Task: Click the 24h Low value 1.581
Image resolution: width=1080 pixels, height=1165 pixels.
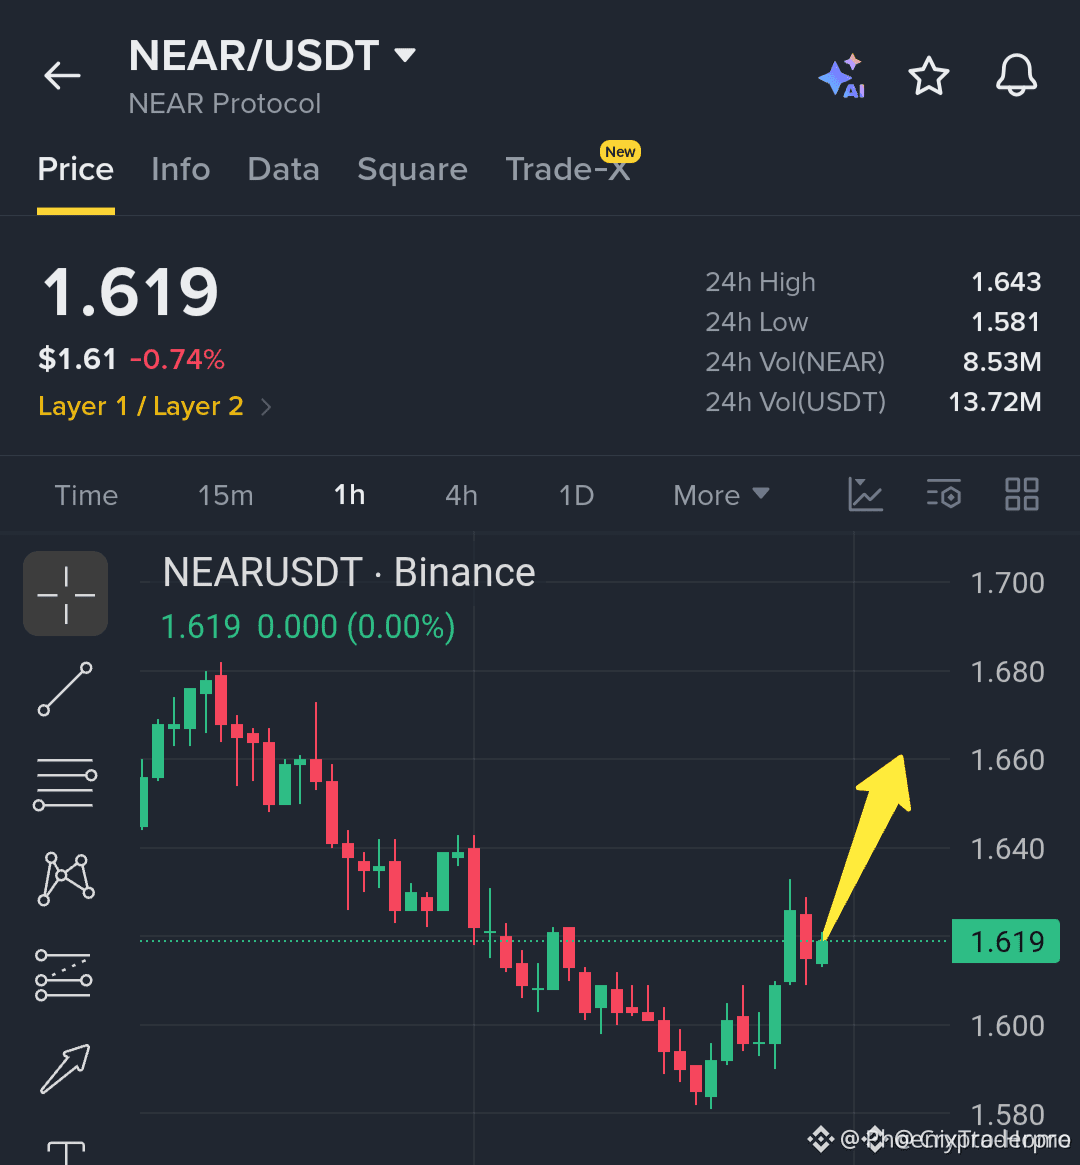Action: pos(1006,322)
